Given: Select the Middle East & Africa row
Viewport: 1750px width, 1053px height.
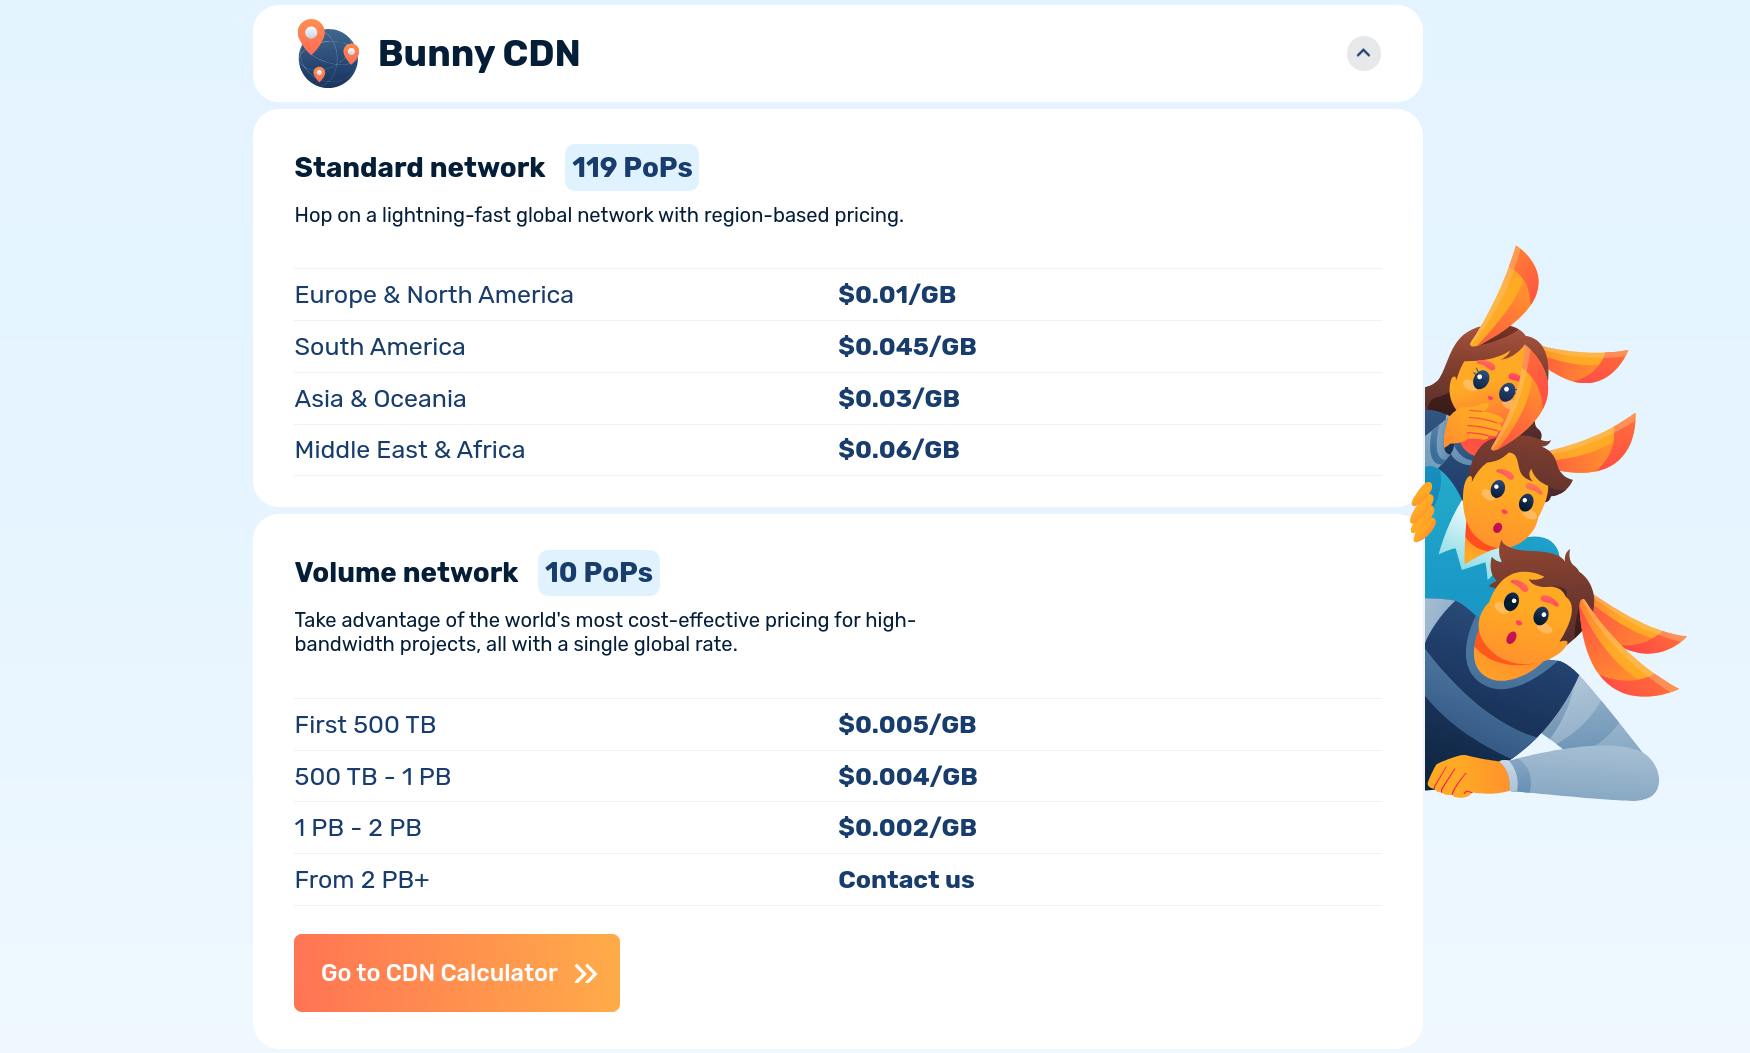Looking at the screenshot, I should point(409,450).
